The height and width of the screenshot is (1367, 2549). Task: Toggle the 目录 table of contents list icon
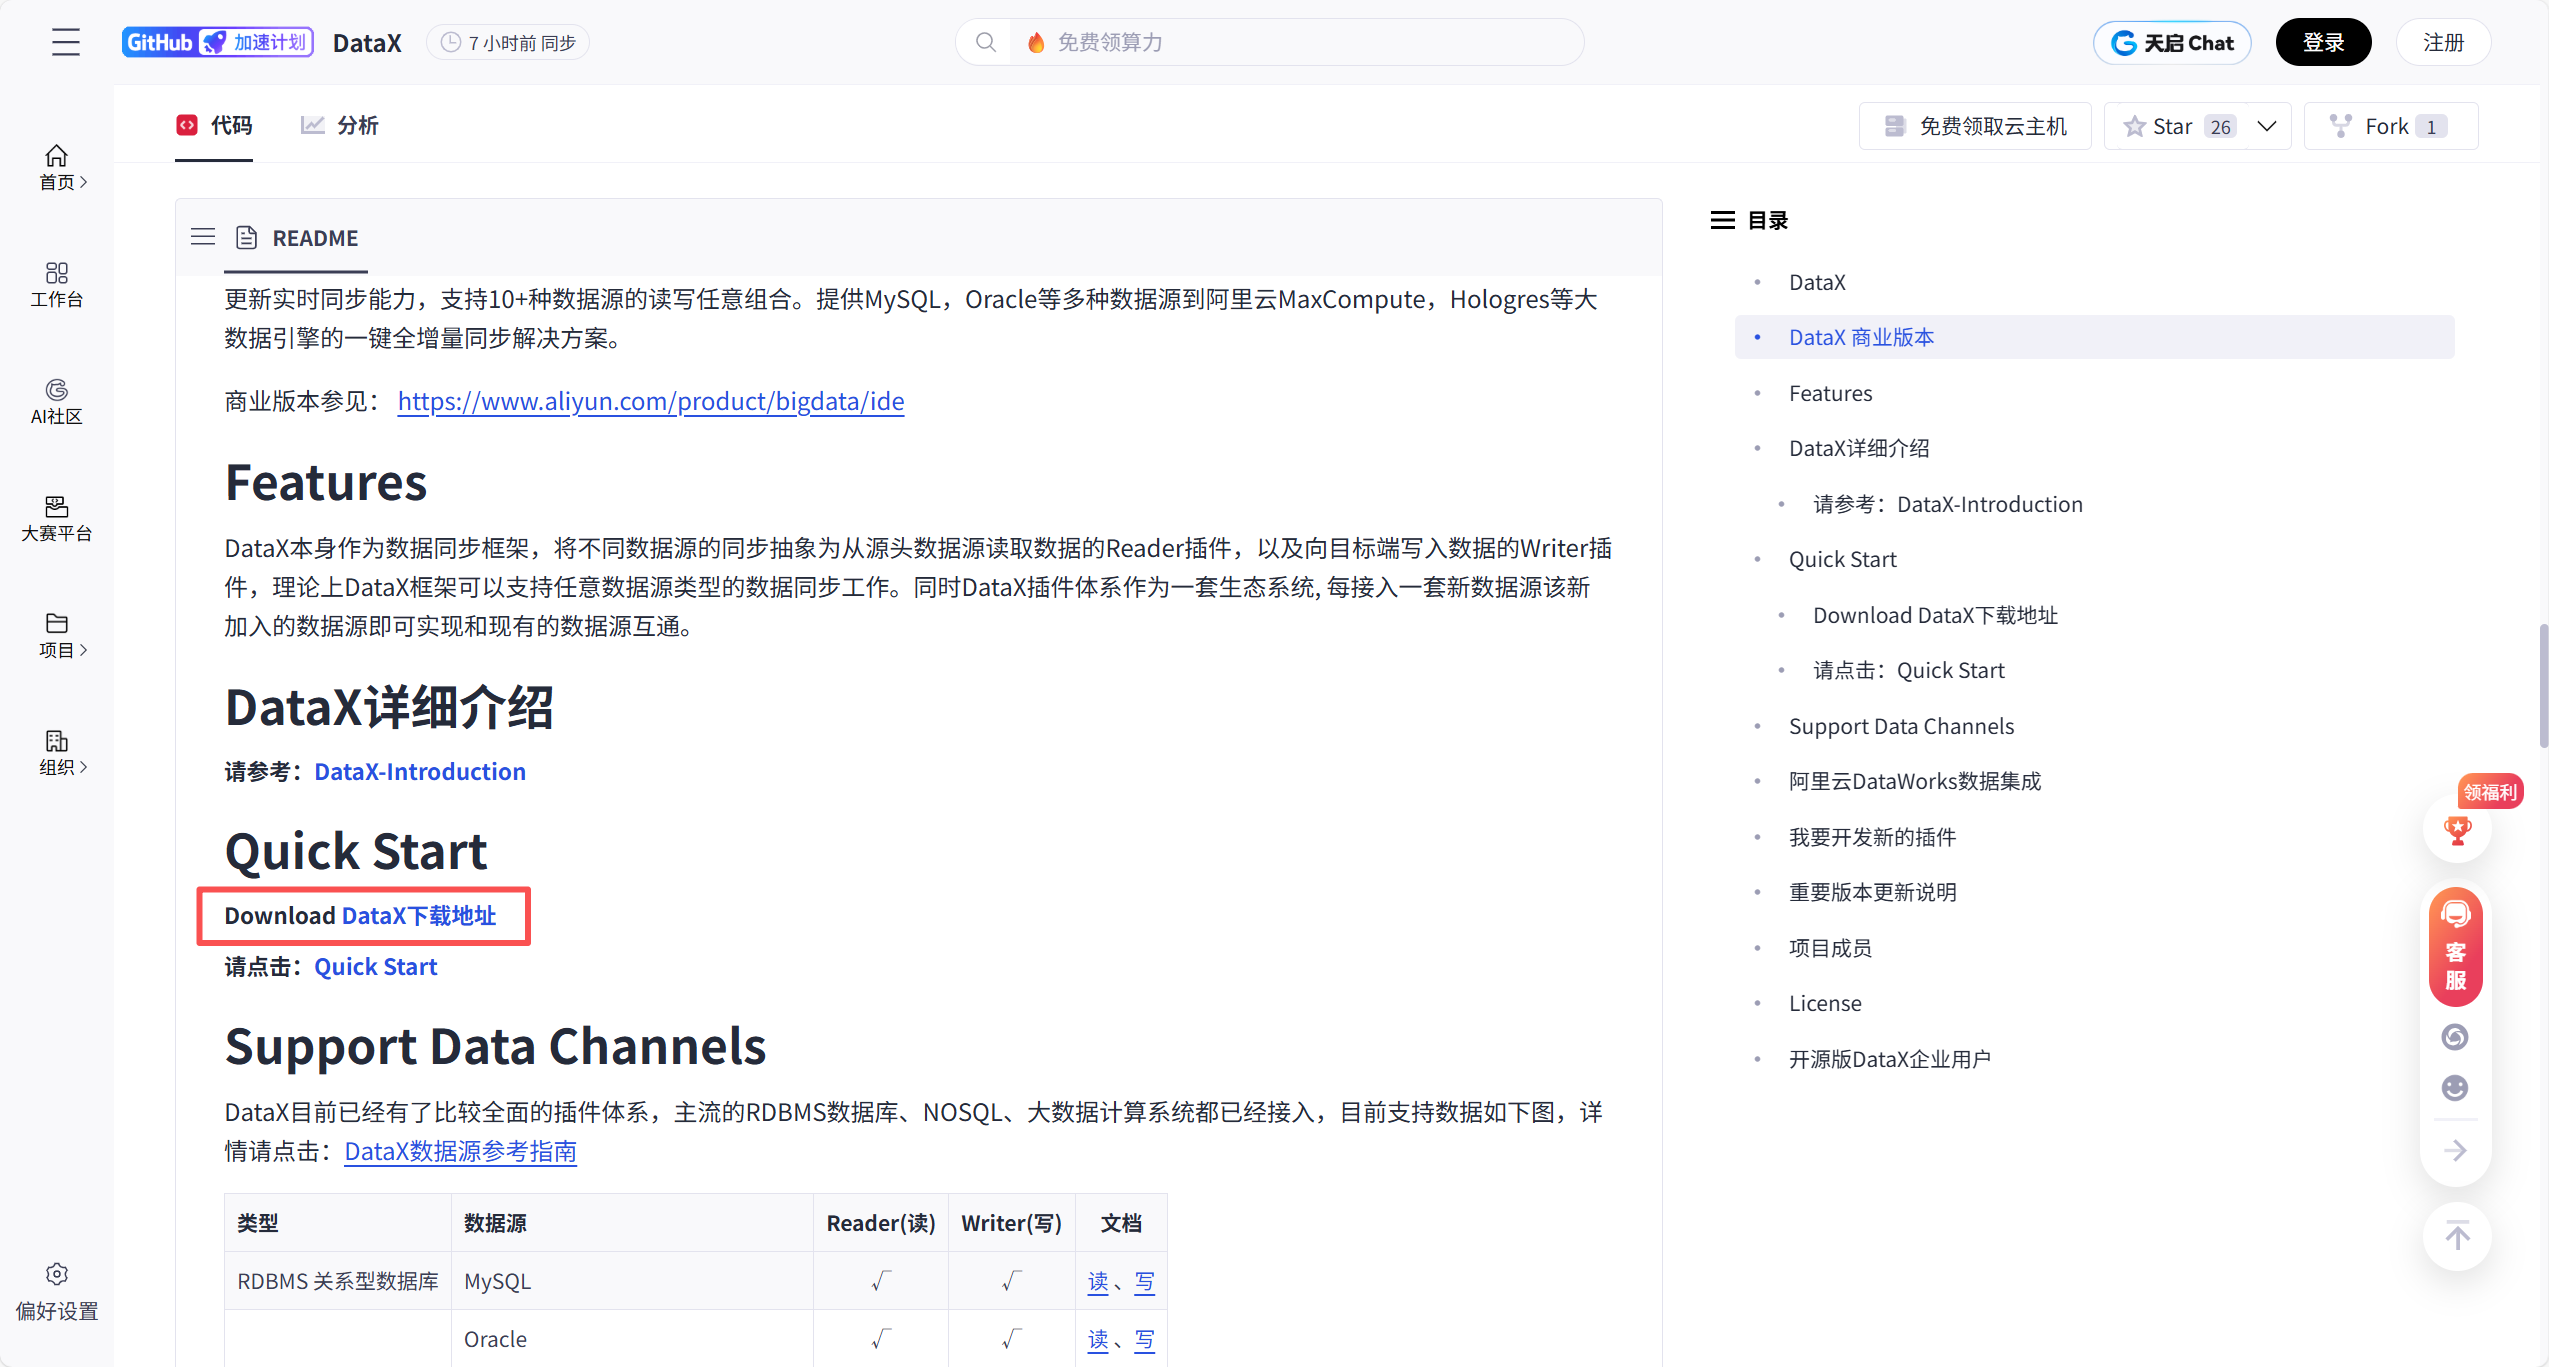(x=1723, y=220)
